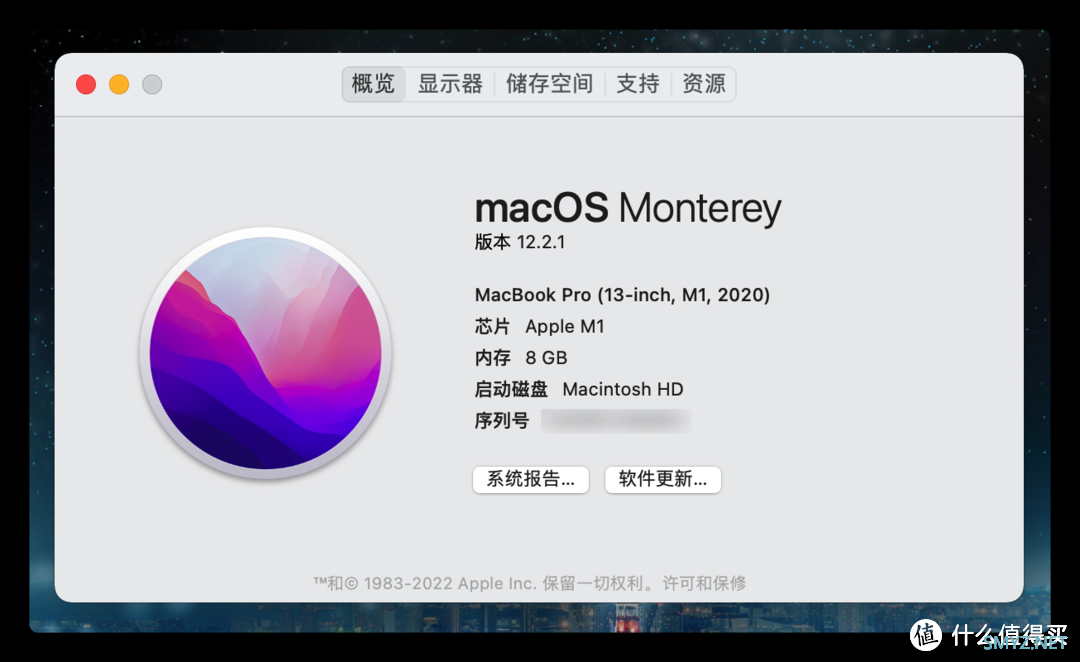Click the blurred 序列号 value

pyautogui.click(x=616, y=421)
